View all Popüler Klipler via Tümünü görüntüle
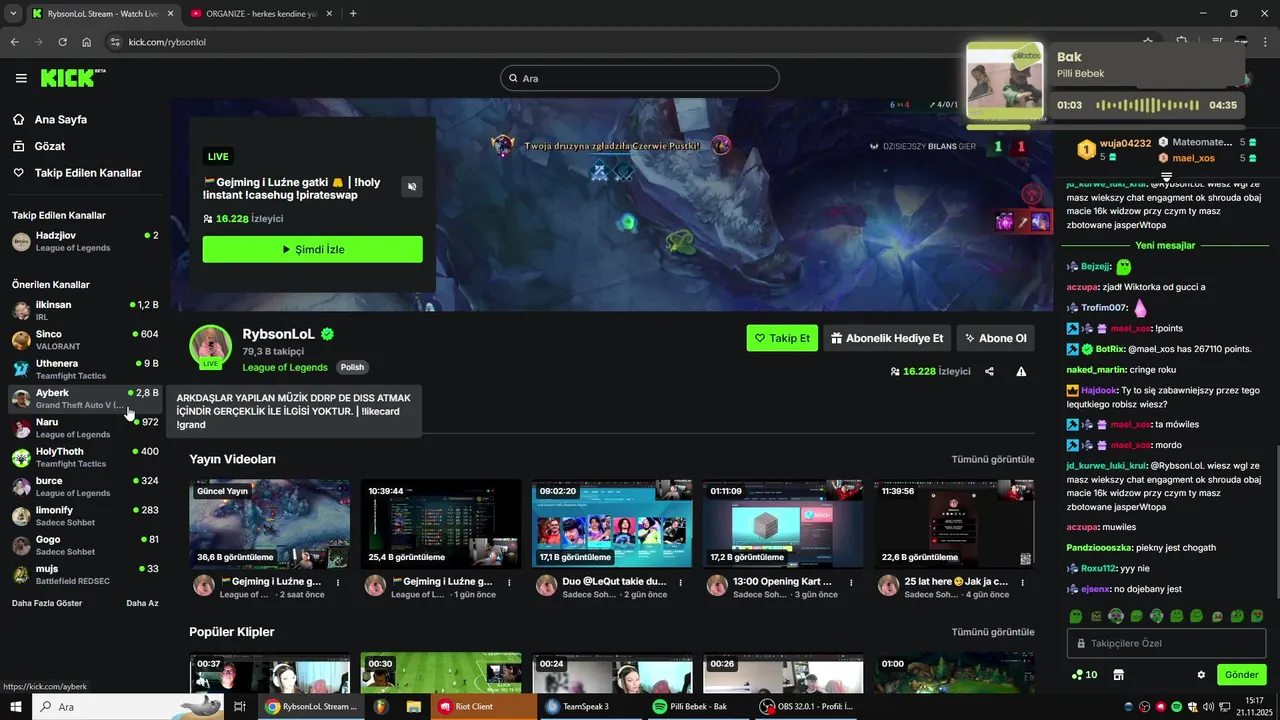The height and width of the screenshot is (720, 1280). 992,632
